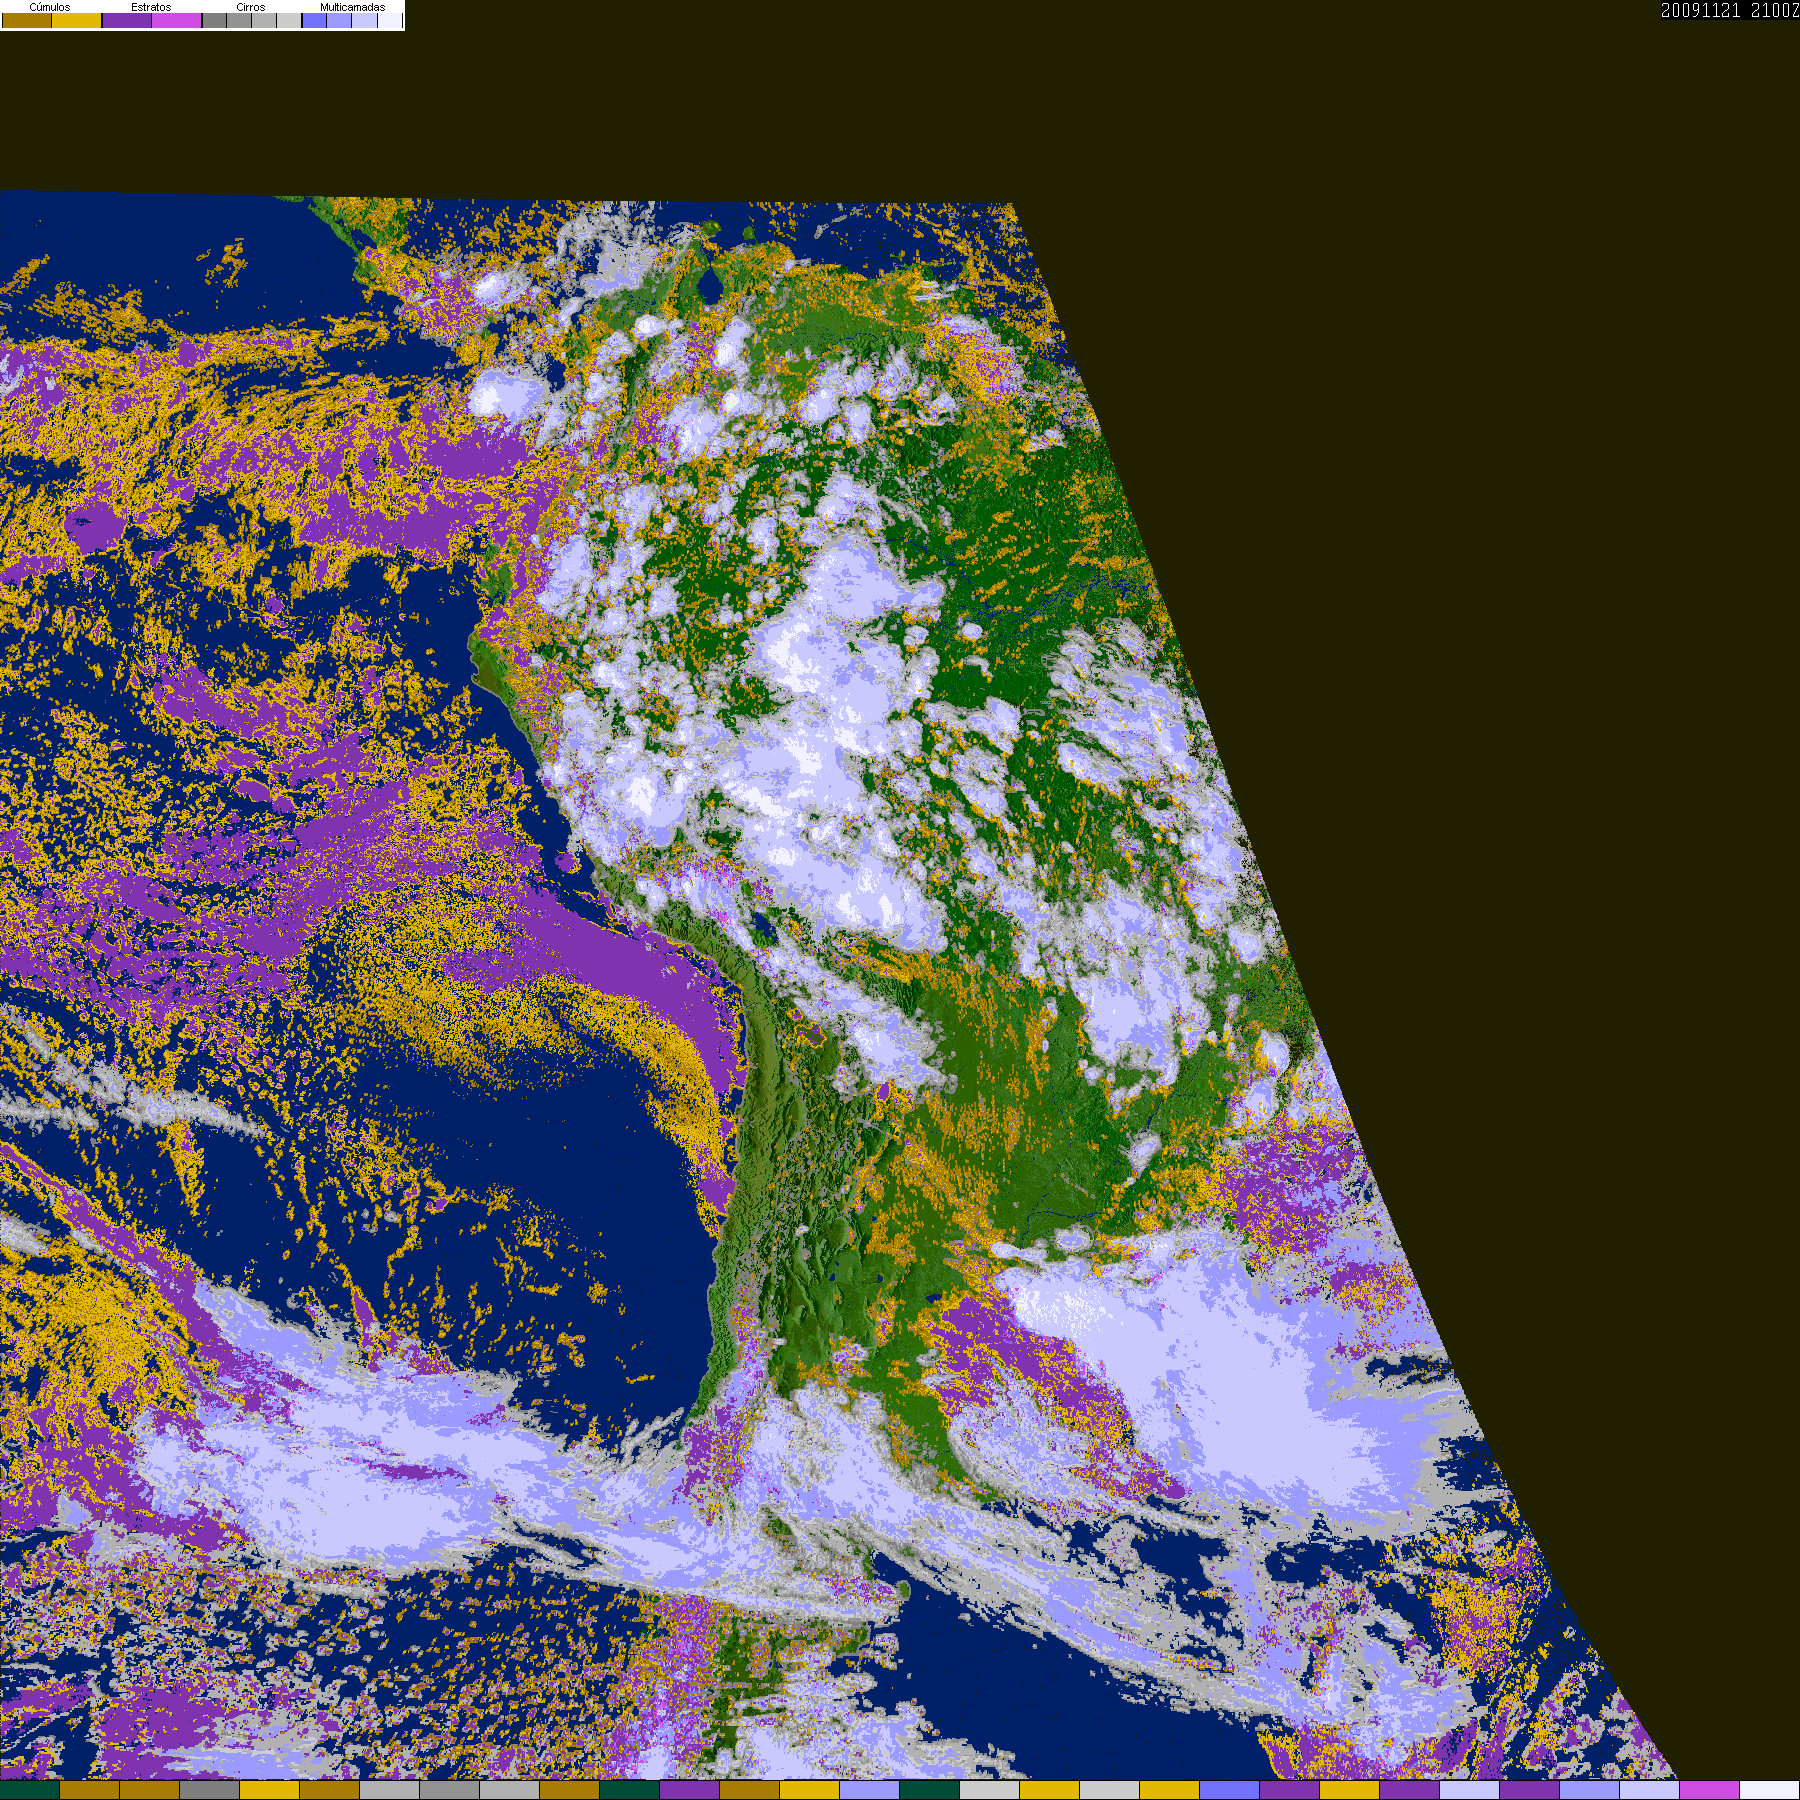Click the Estratos legend label
Image resolution: width=1800 pixels, height=1800 pixels.
coord(151,7)
